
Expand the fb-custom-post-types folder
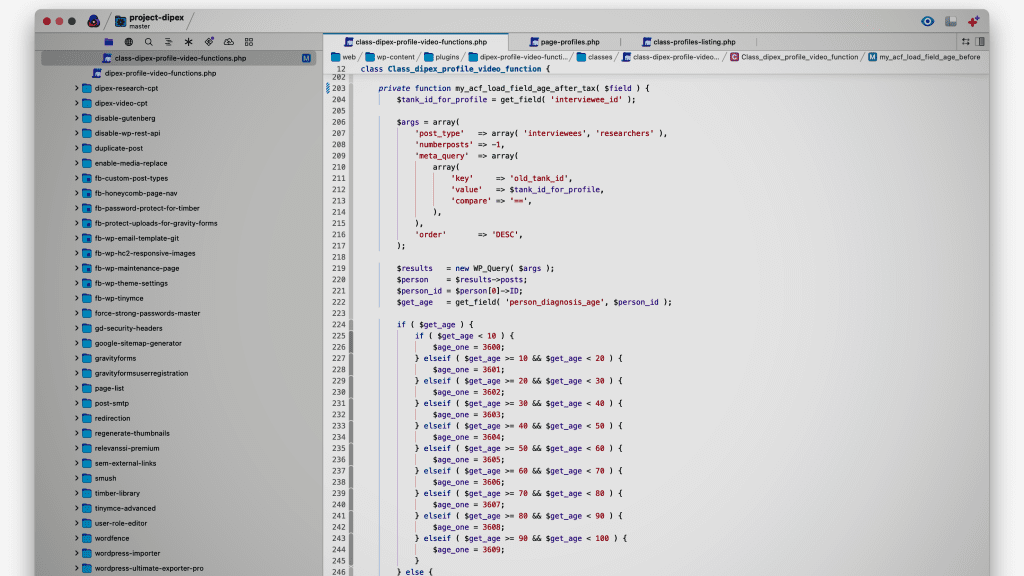[x=76, y=178]
